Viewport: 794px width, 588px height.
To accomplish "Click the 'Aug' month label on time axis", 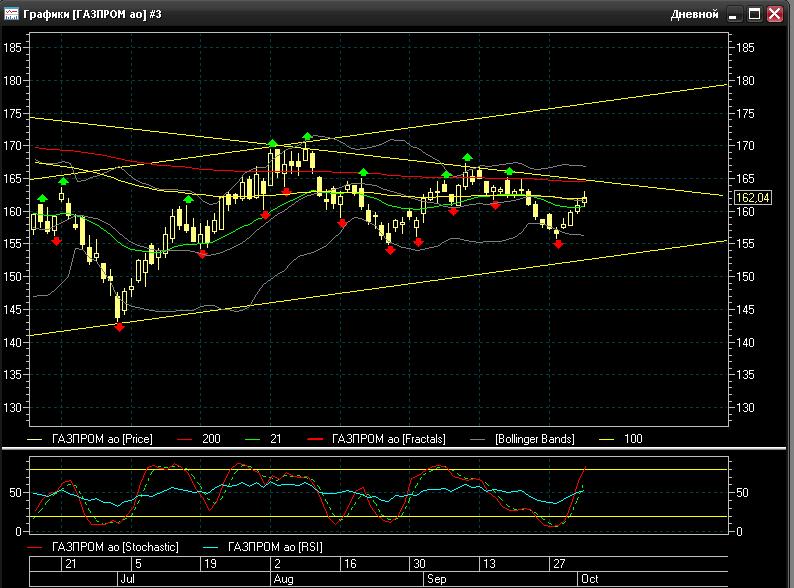I will pyautogui.click(x=284, y=579).
